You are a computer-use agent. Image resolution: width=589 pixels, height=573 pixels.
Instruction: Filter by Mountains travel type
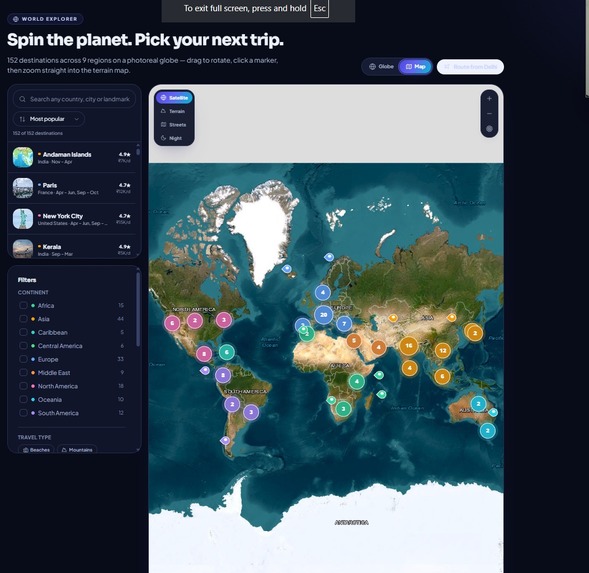tap(77, 450)
